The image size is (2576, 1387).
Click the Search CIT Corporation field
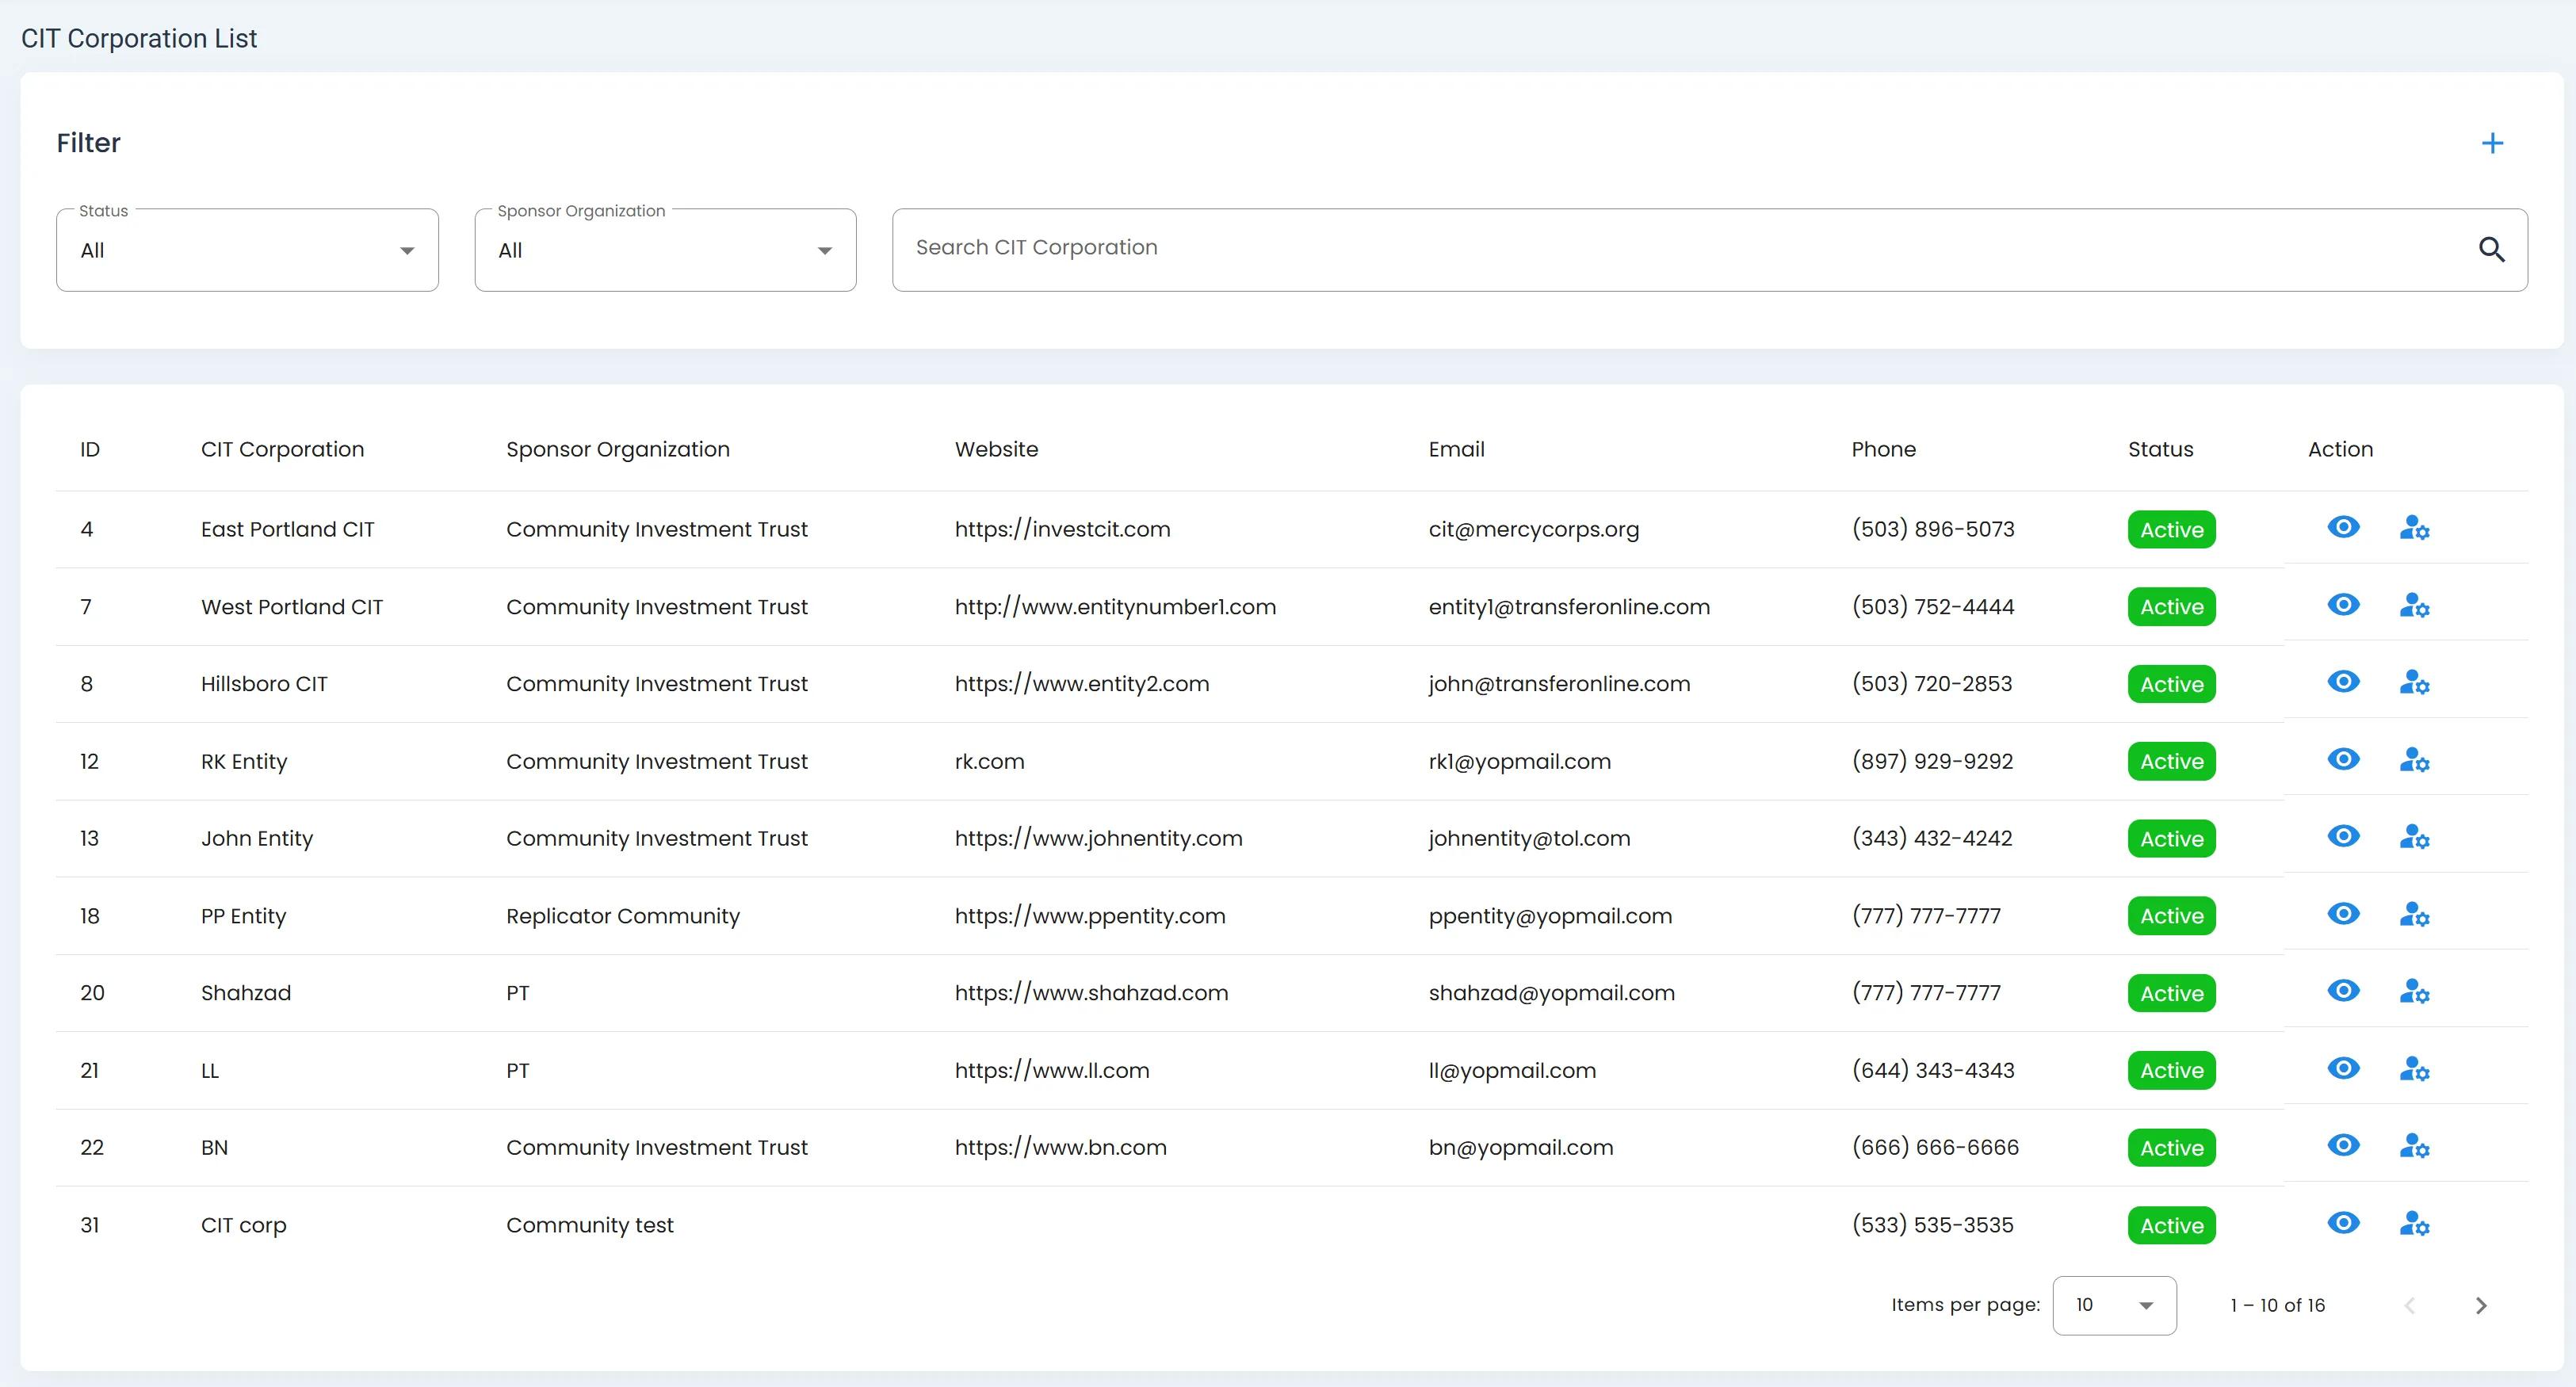click(x=1680, y=249)
